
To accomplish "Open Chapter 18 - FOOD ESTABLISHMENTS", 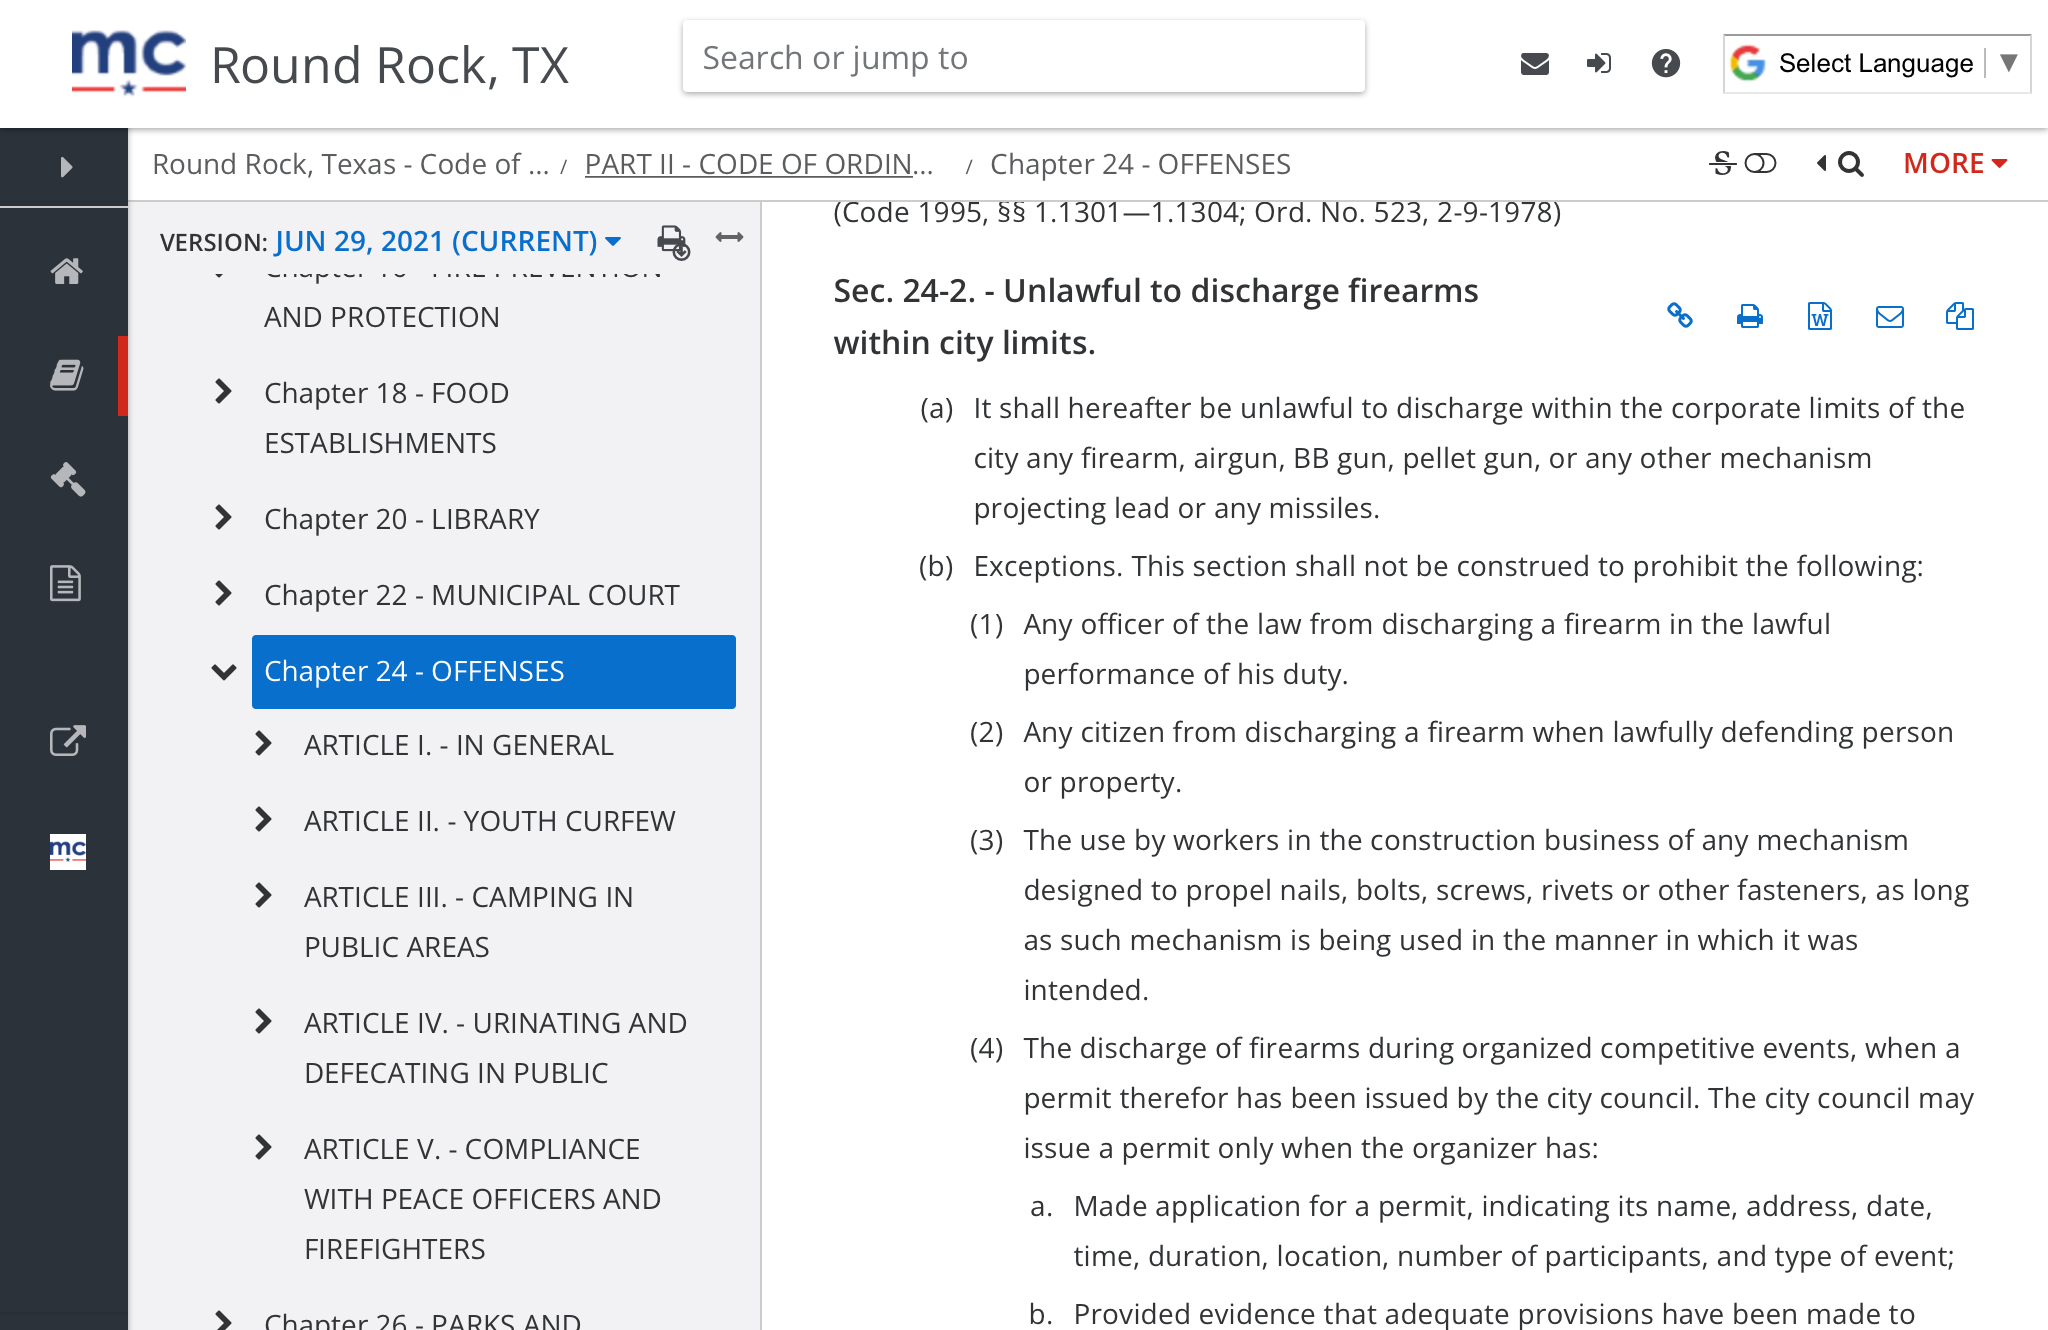I will [387, 418].
